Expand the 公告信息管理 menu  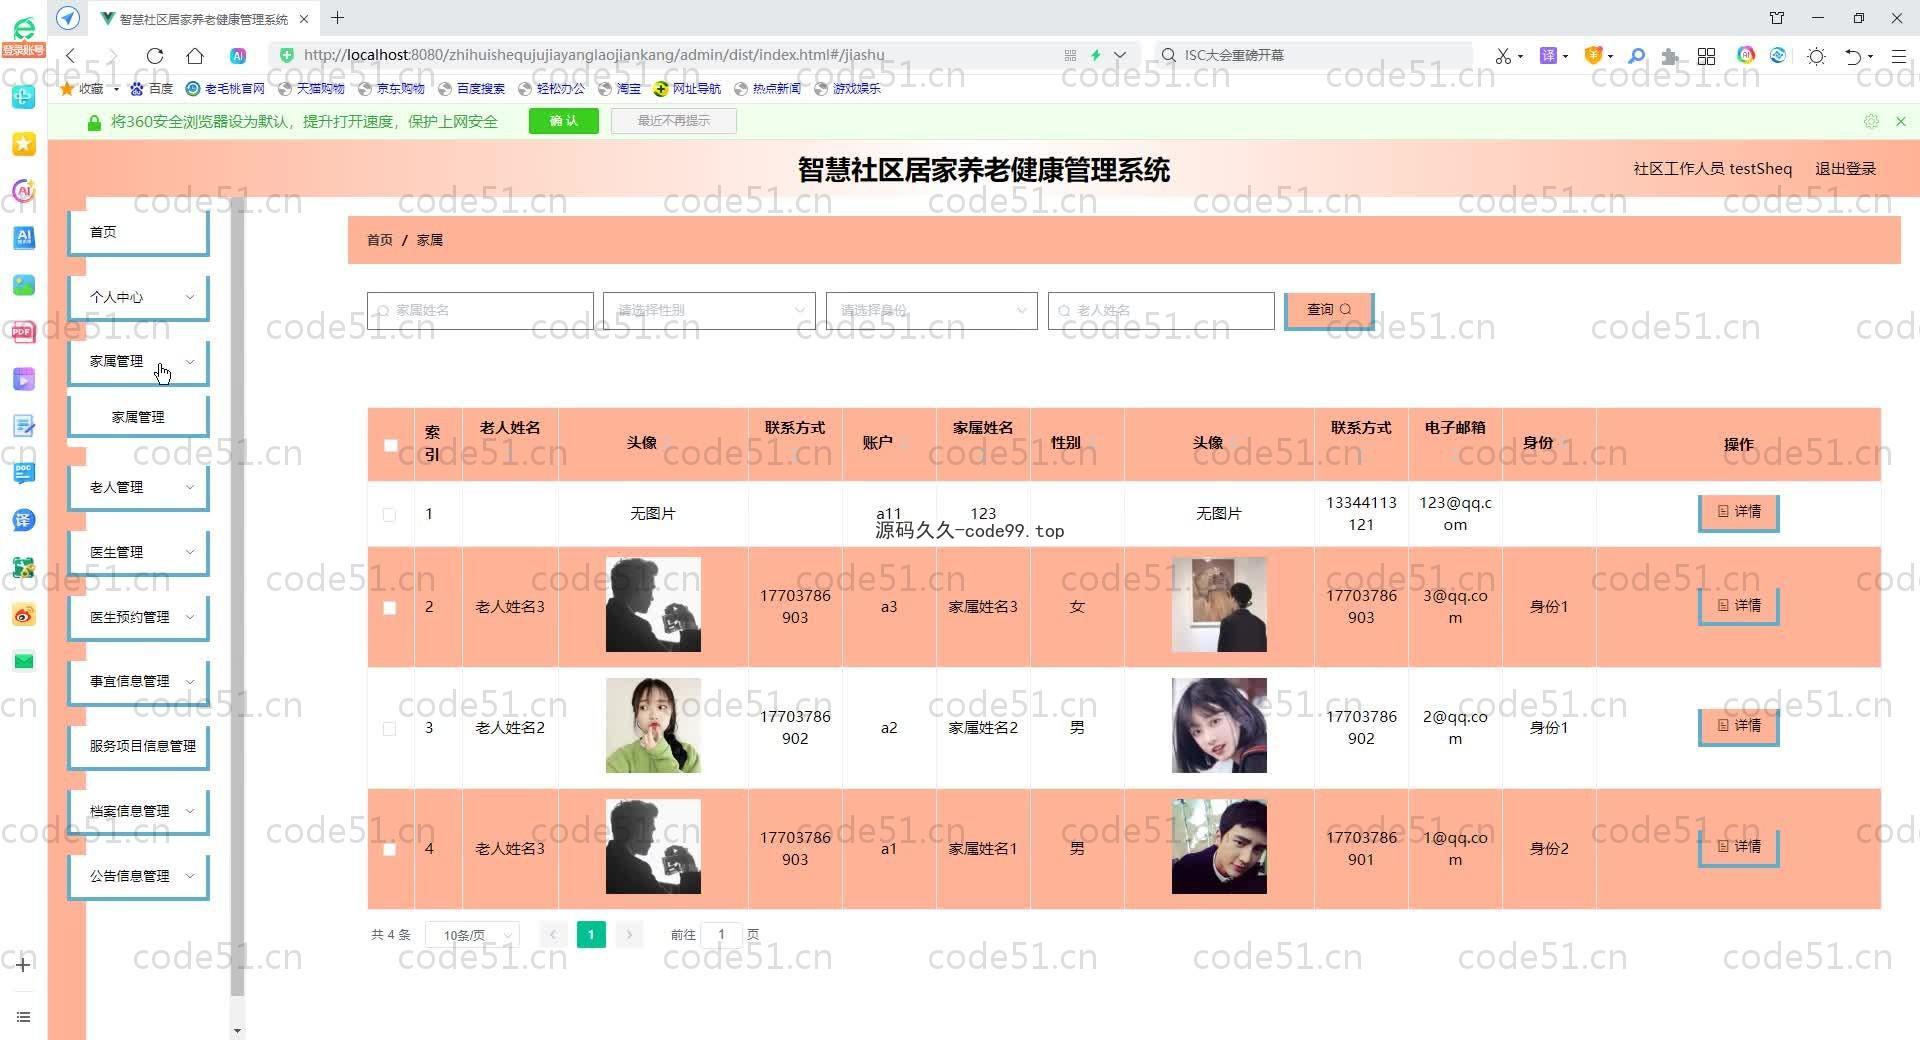coord(138,876)
